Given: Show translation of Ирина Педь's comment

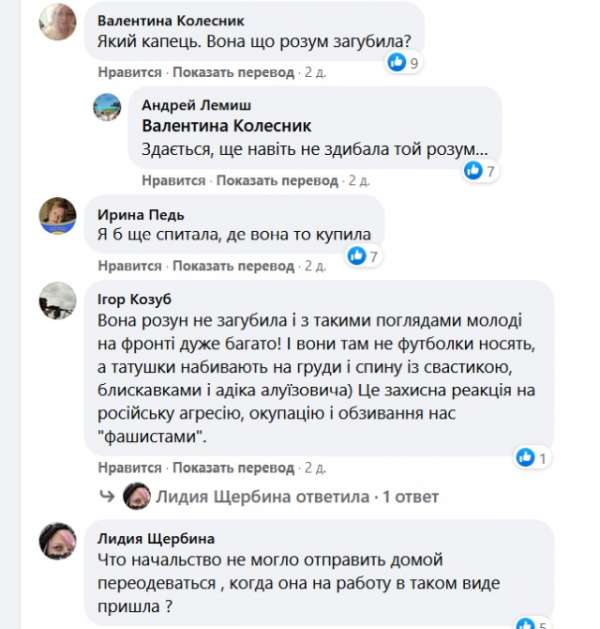Looking at the screenshot, I should [x=235, y=266].
